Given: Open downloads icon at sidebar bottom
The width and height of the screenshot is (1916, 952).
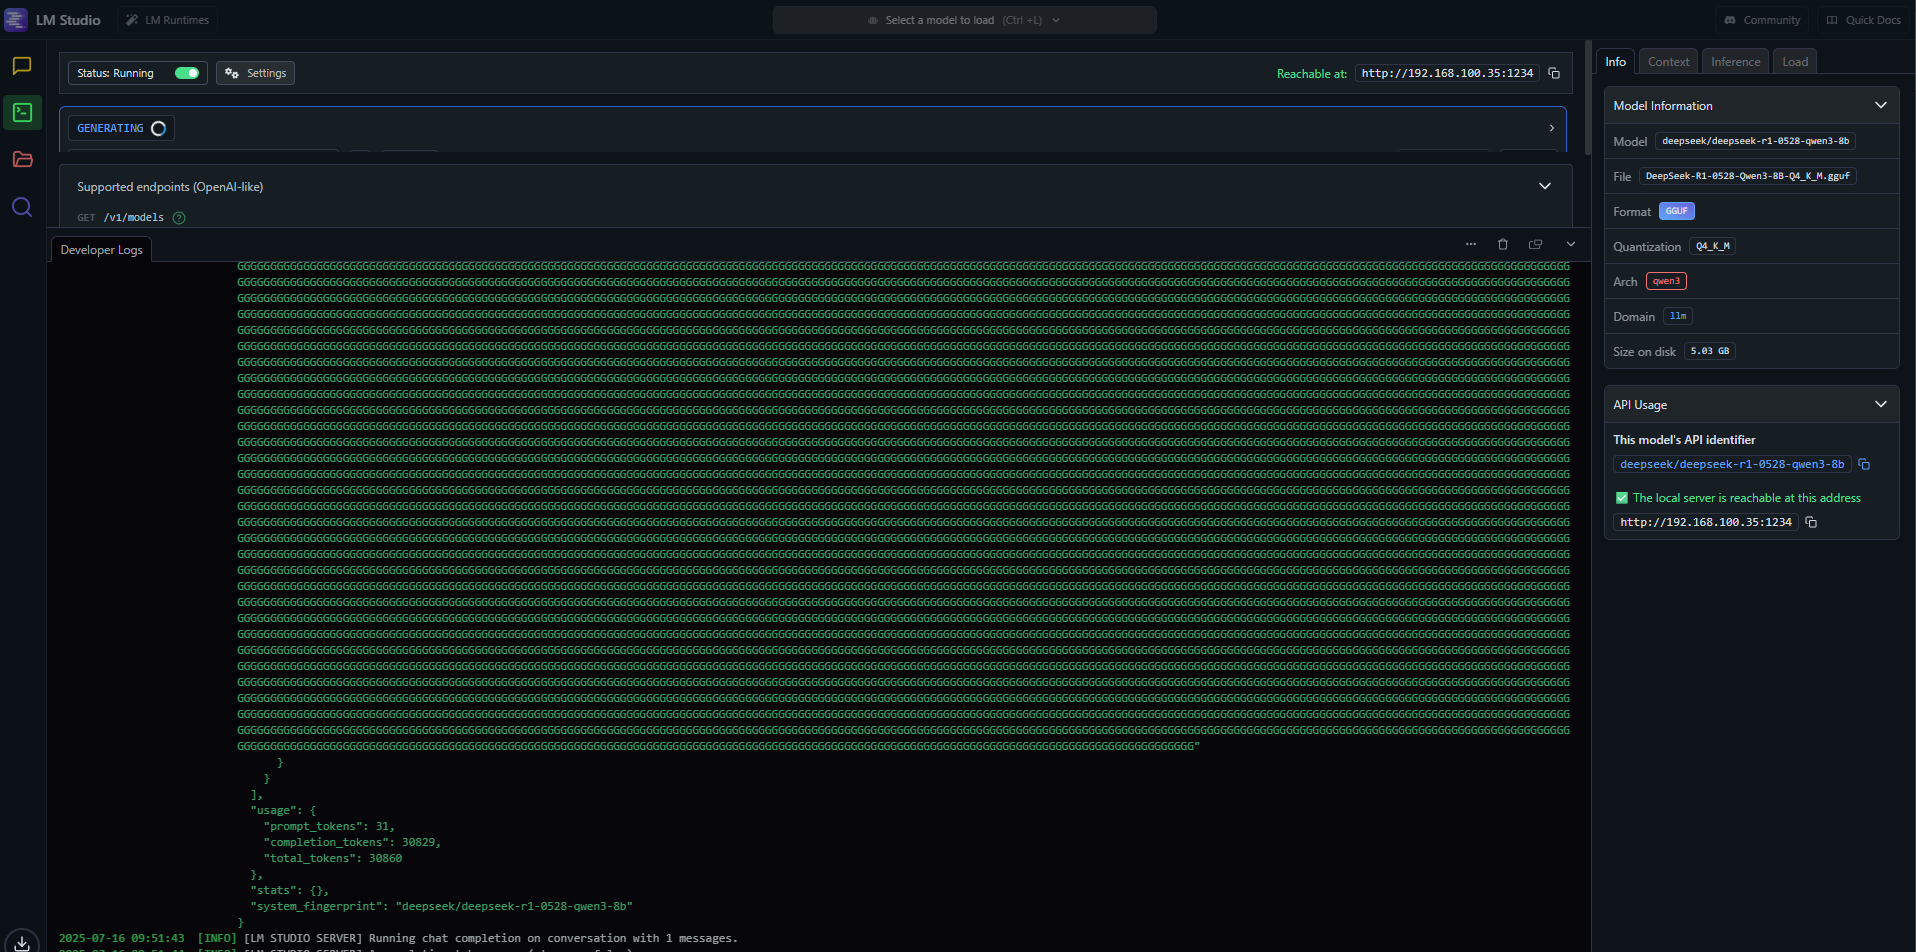Looking at the screenshot, I should pyautogui.click(x=22, y=941).
